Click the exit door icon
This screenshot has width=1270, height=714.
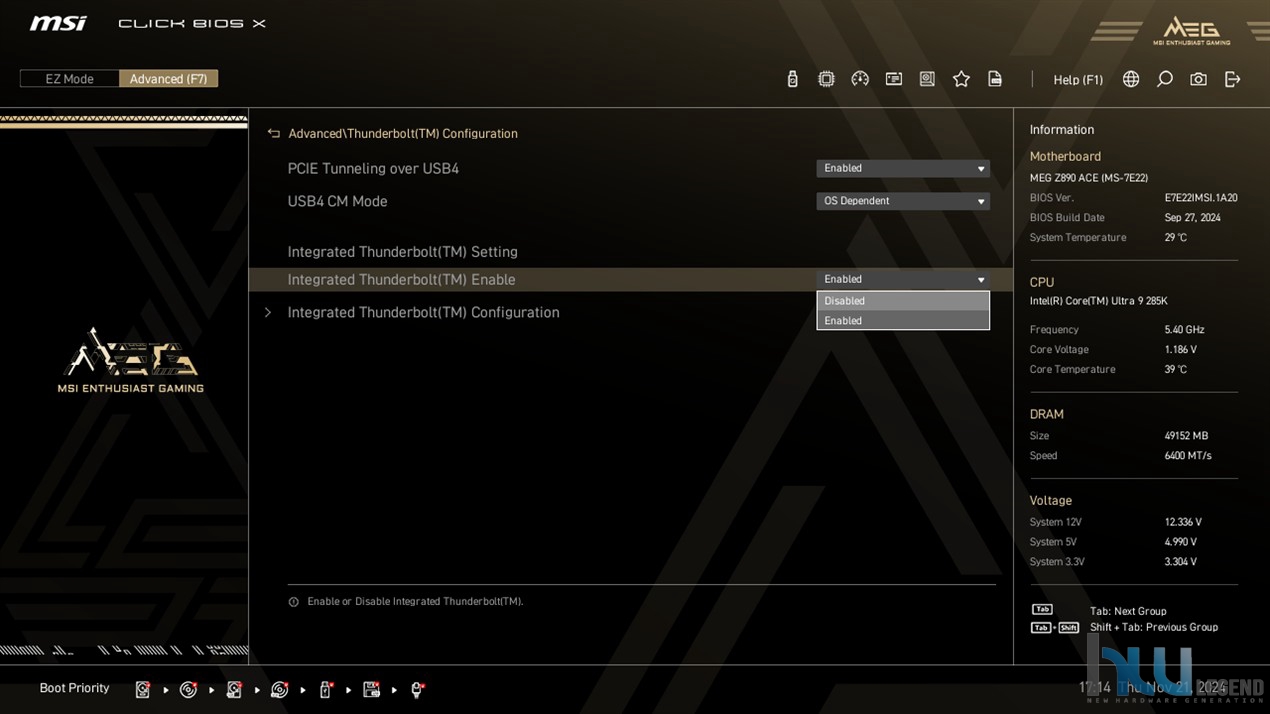click(1232, 79)
